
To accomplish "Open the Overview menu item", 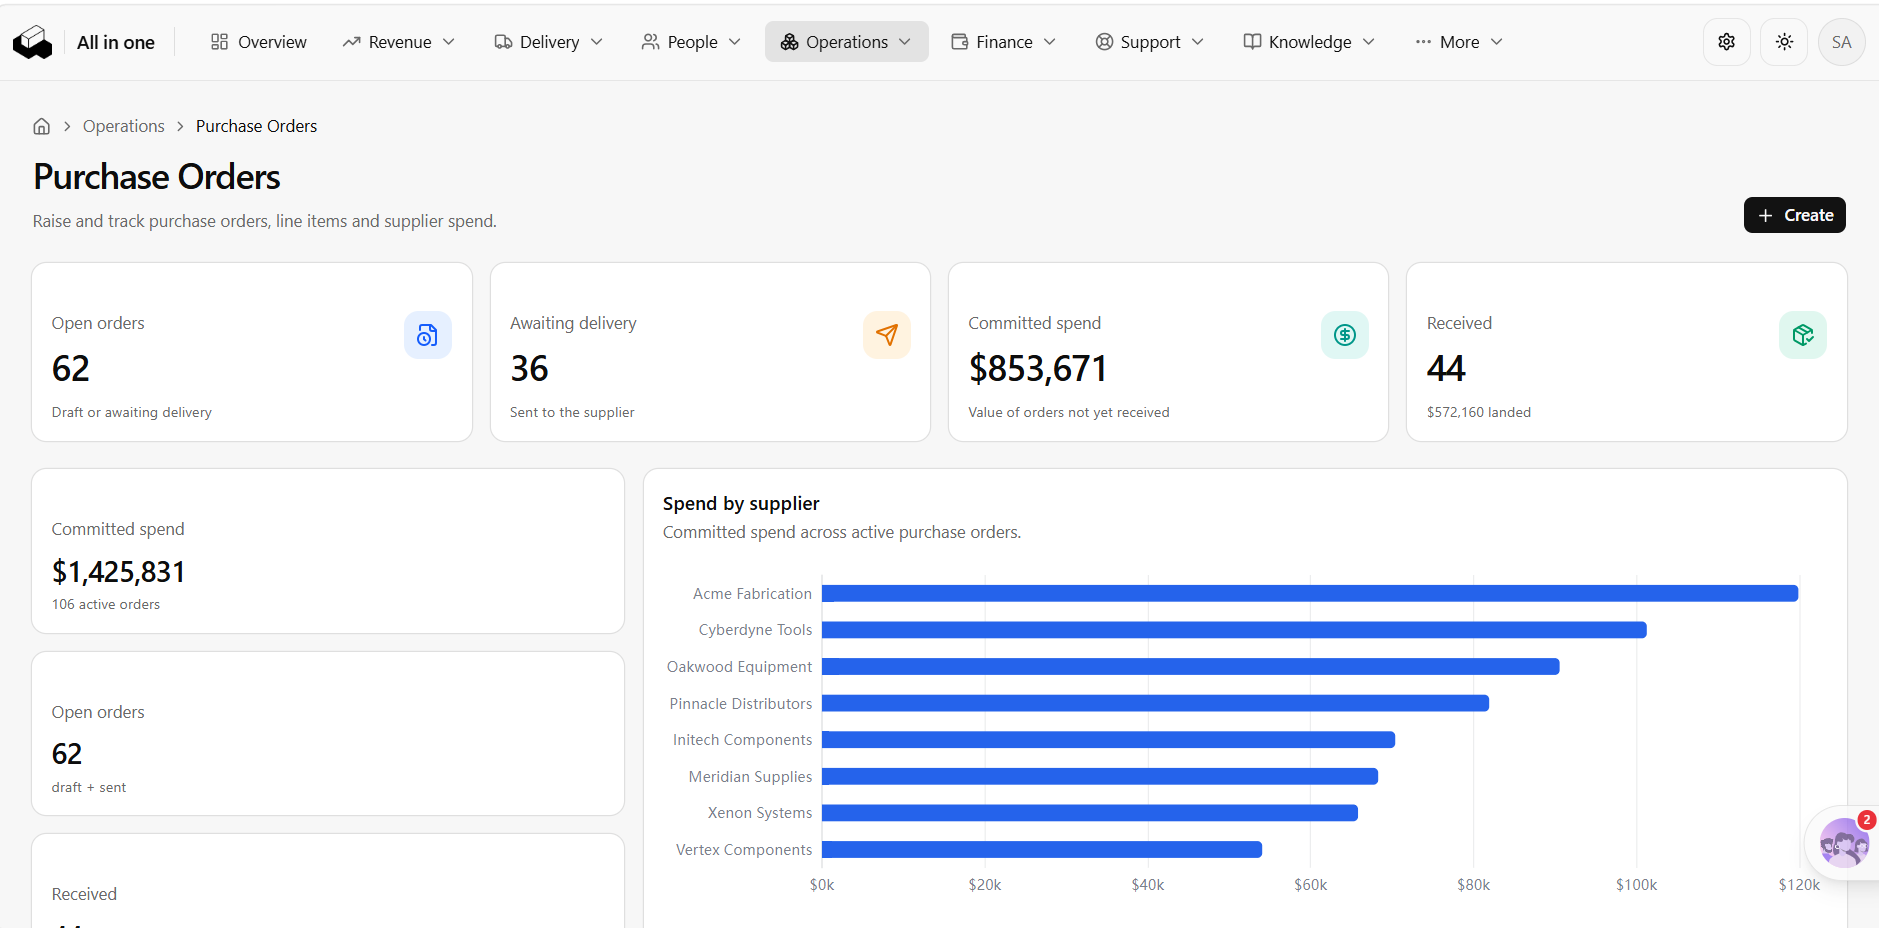I will click(x=259, y=42).
